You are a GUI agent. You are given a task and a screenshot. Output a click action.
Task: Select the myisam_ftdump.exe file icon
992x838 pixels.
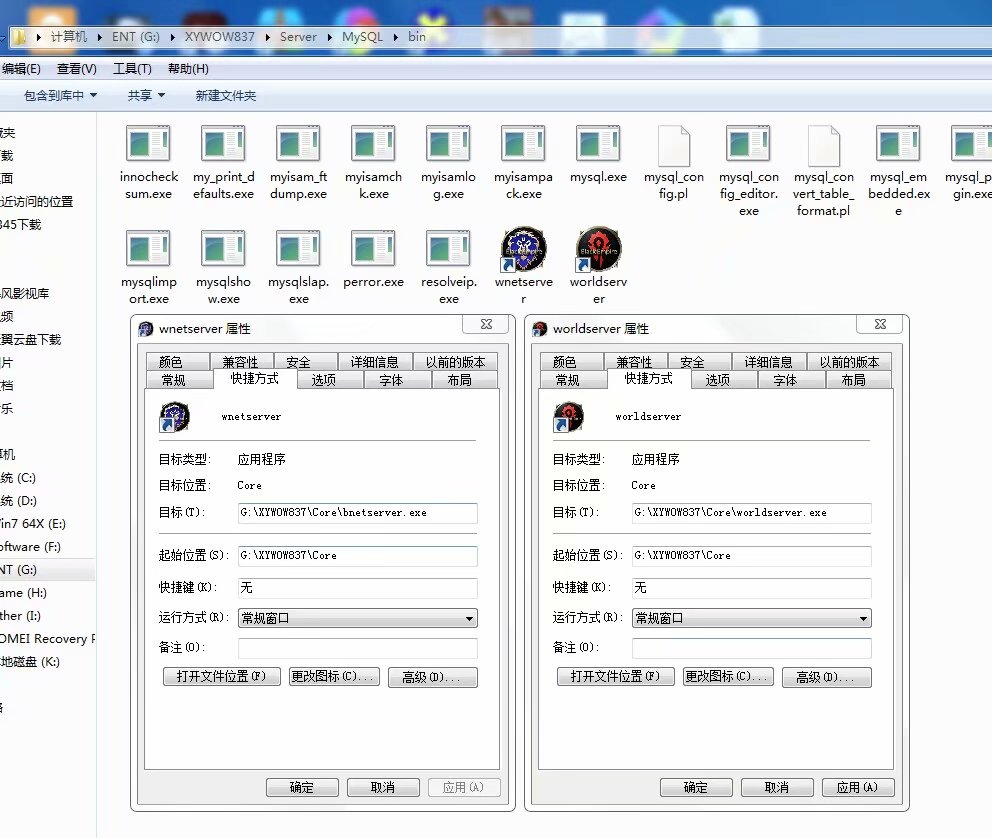[298, 143]
